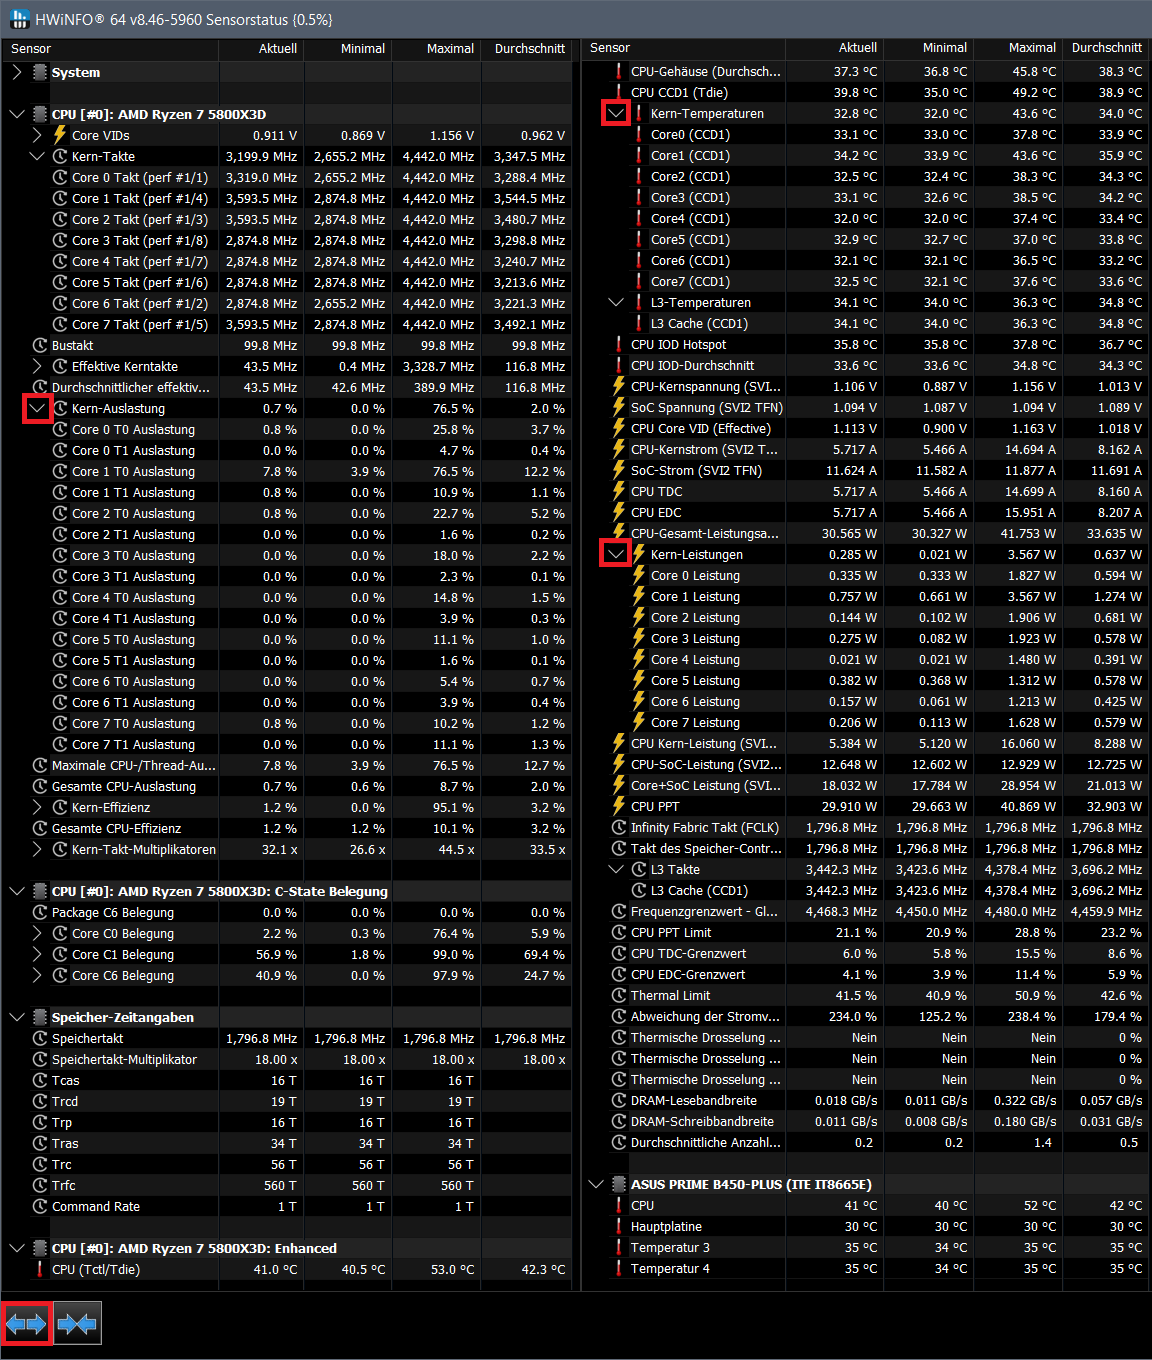Click the thermometer icon beside CPU IOD Hotspot
Screen dimensions: 1152x1360
[619, 344]
